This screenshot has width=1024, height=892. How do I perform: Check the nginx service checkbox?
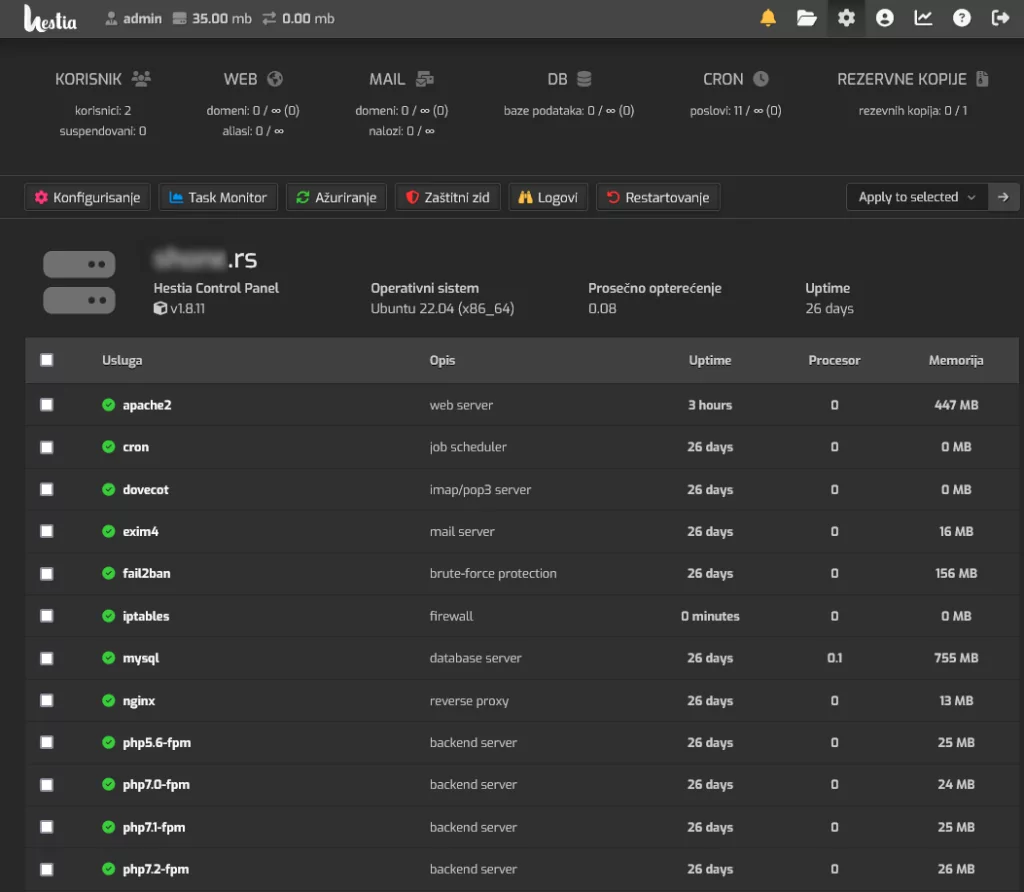point(46,700)
